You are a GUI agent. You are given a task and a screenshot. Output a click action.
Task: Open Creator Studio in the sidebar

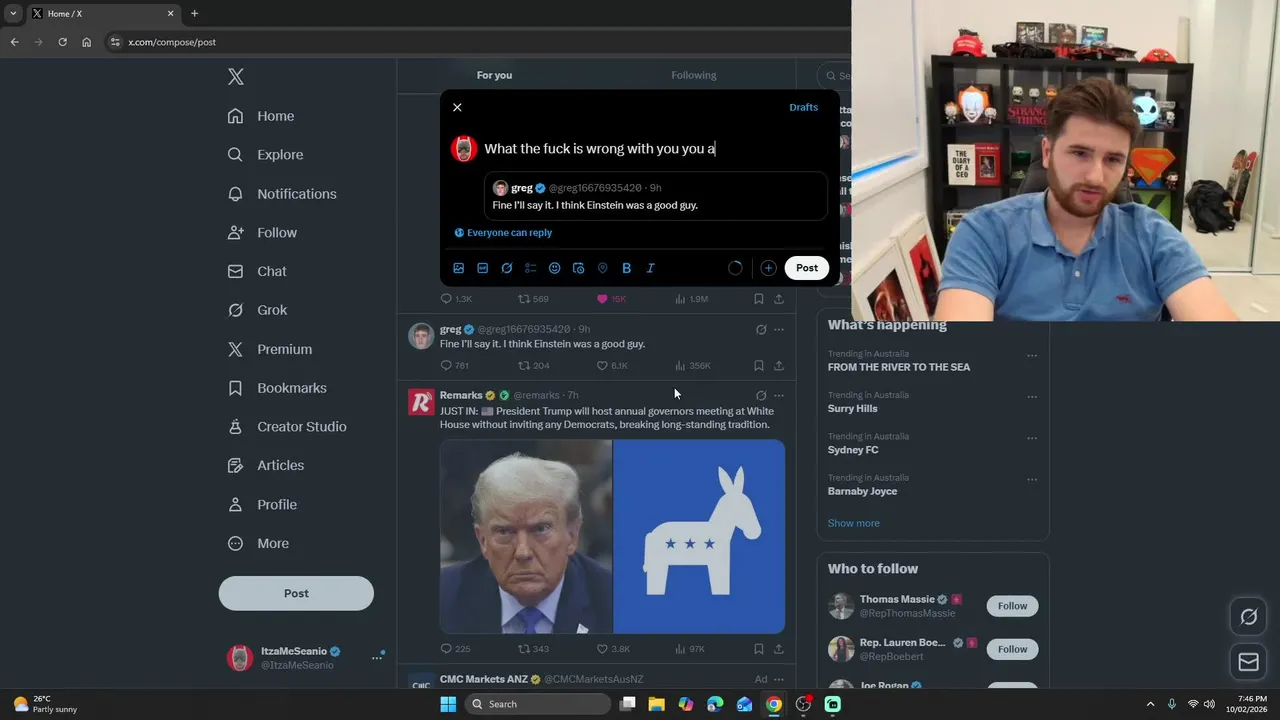tap(287, 427)
